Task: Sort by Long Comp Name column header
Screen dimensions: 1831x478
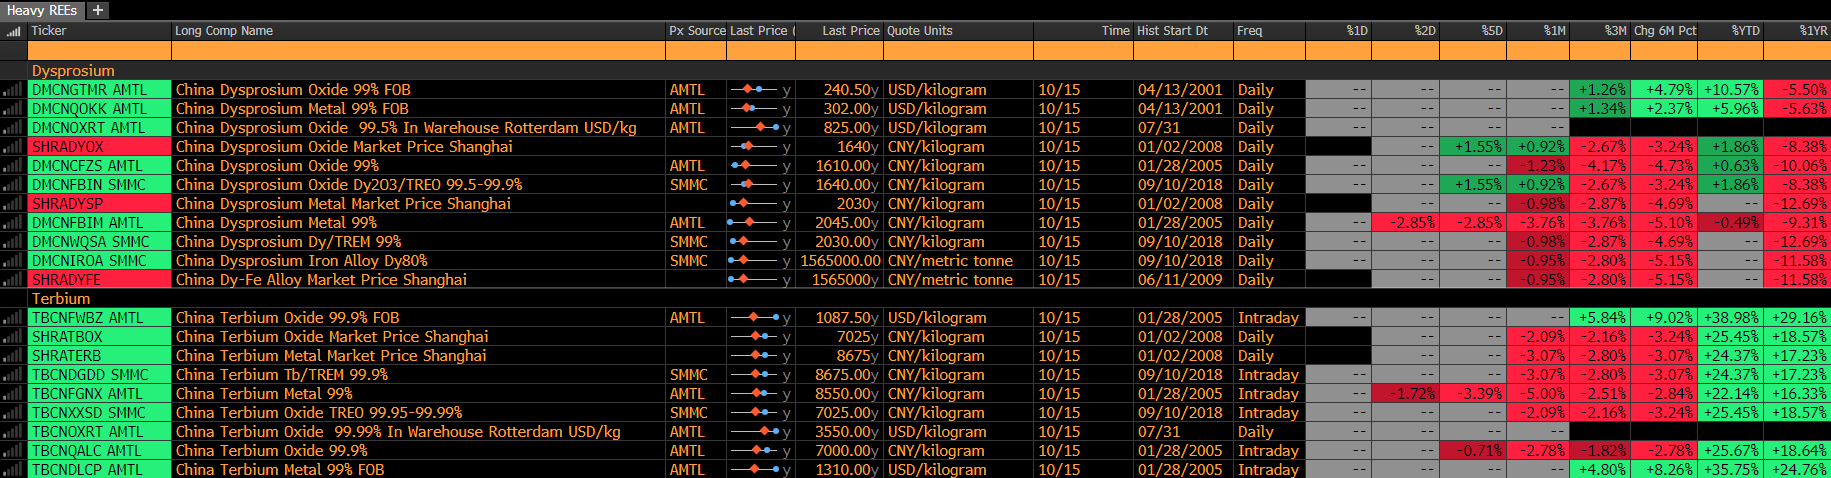Action: [x=418, y=31]
